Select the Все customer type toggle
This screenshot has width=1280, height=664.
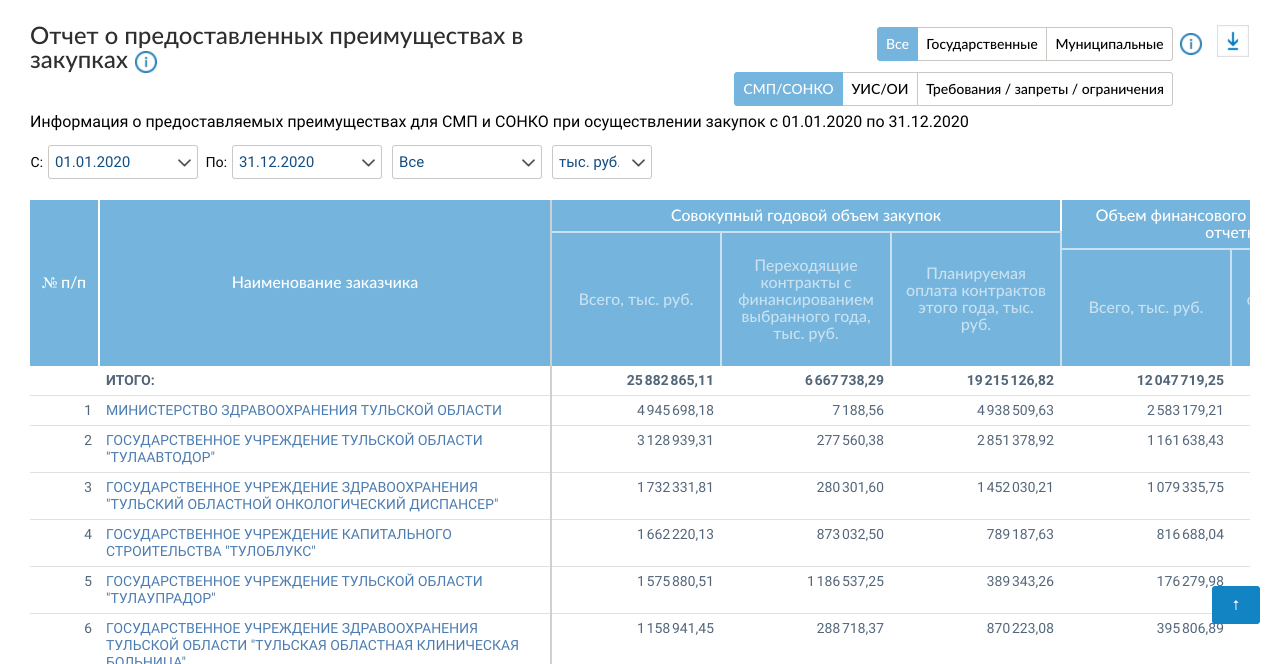pos(897,44)
